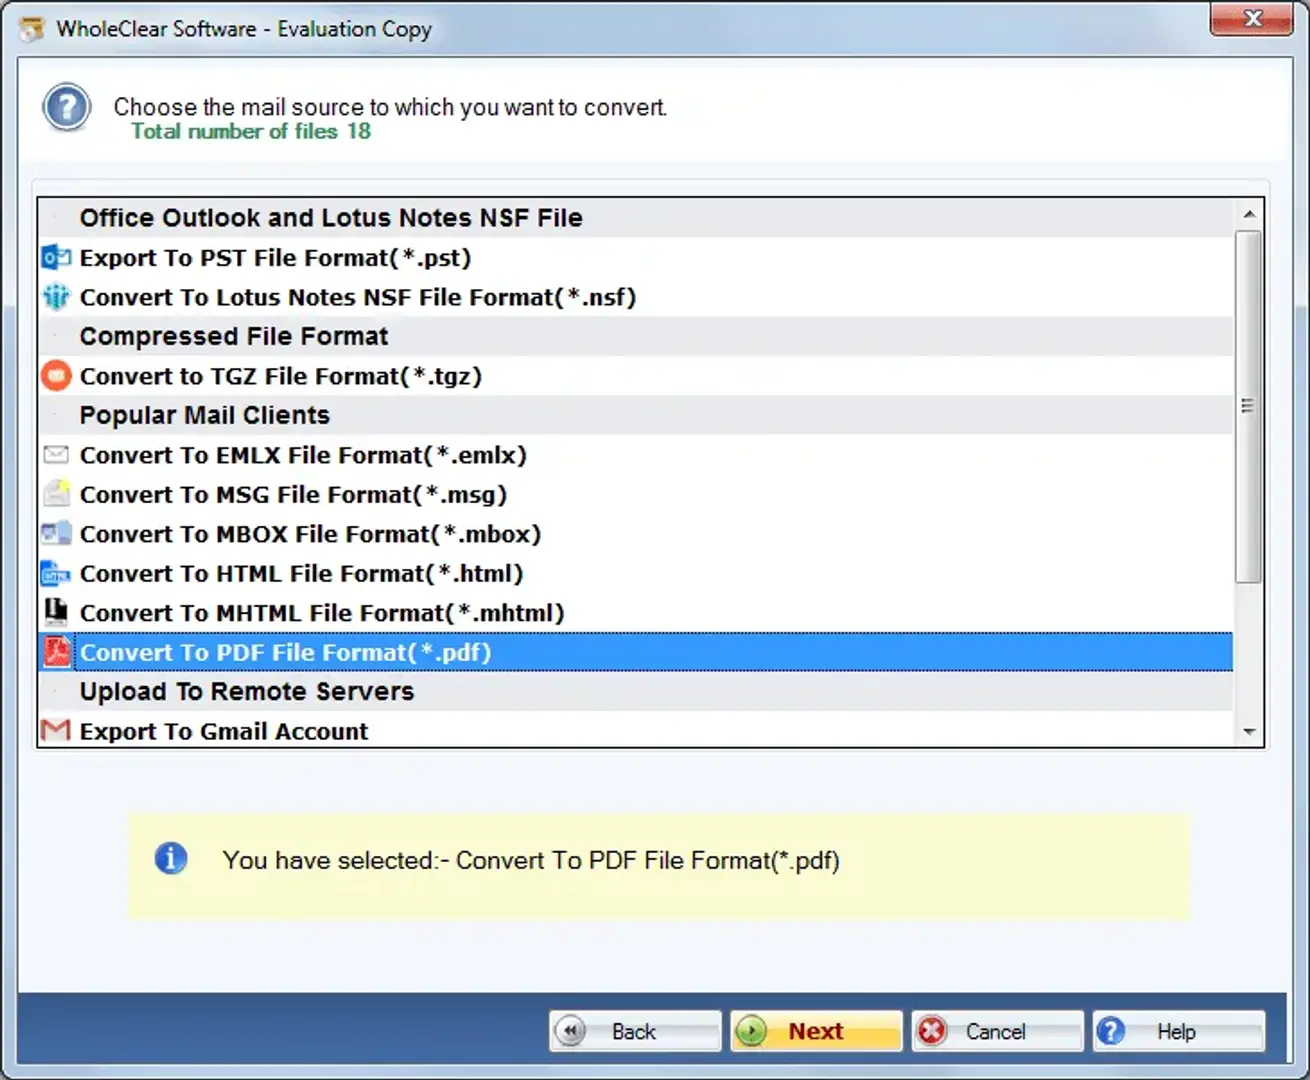Click the MSG file format icon

(x=56, y=494)
